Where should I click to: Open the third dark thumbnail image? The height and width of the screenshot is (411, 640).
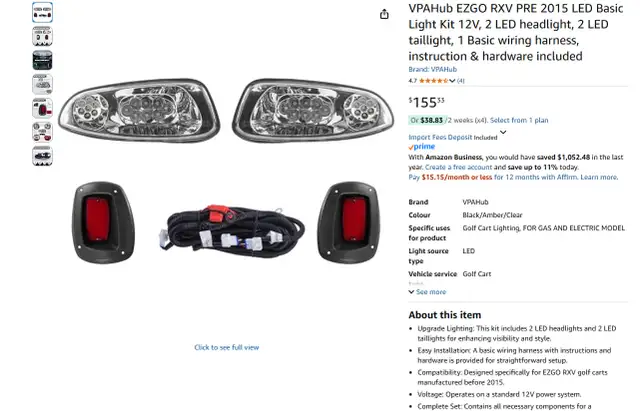tap(42, 60)
